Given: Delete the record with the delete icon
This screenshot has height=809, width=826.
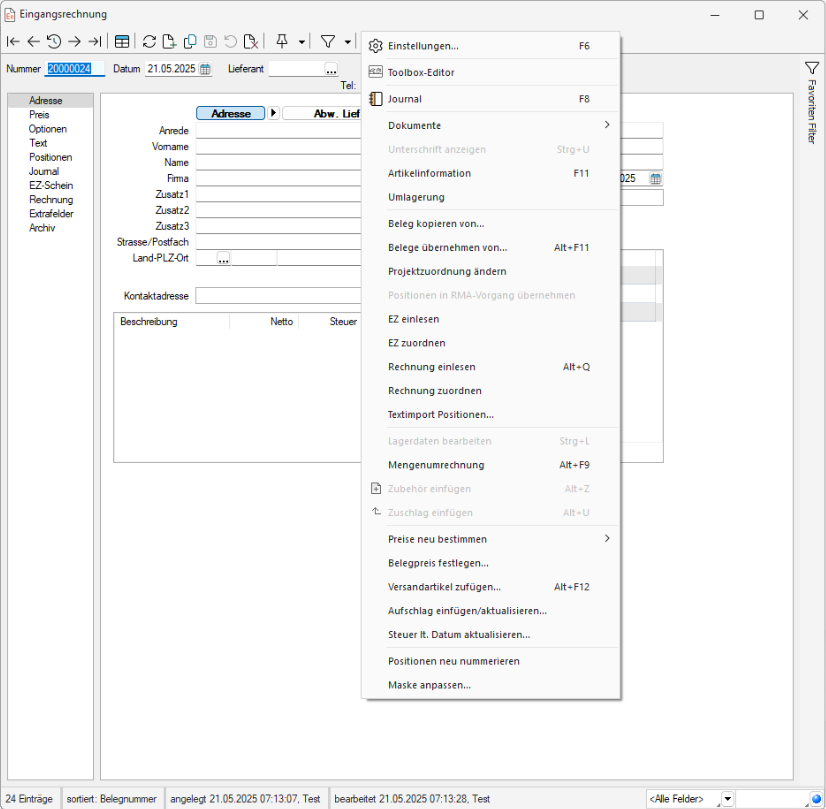Looking at the screenshot, I should (251, 42).
